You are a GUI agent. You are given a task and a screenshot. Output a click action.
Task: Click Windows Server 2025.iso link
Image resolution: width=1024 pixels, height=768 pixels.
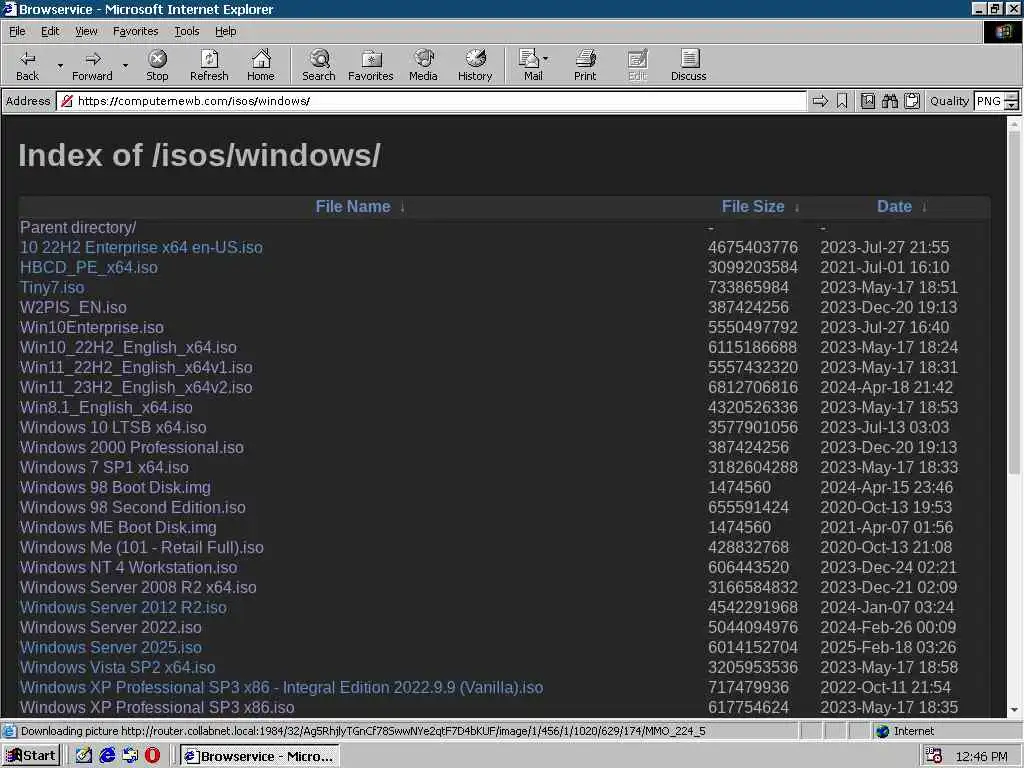click(110, 647)
